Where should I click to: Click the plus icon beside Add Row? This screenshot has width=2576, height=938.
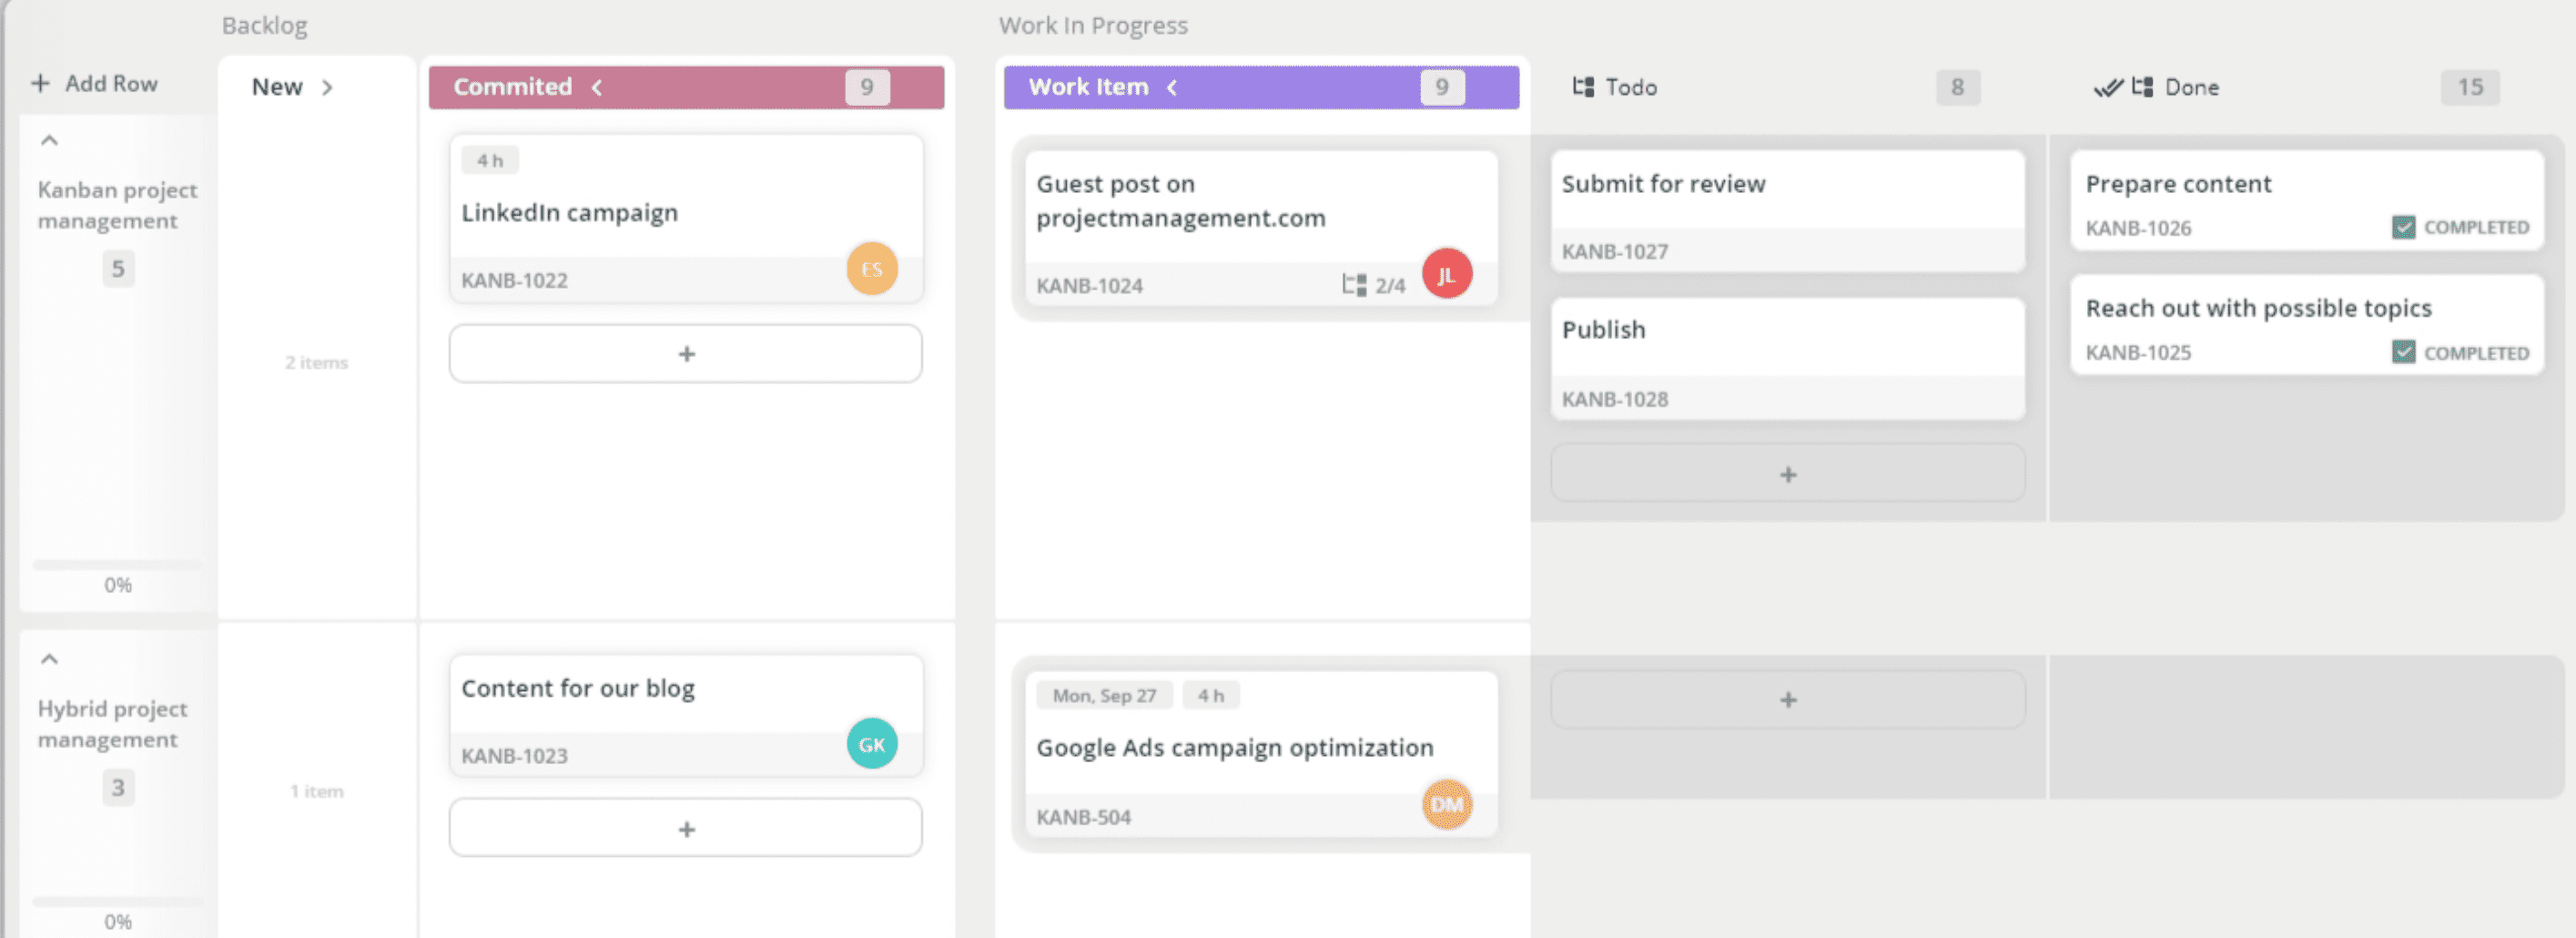click(40, 83)
